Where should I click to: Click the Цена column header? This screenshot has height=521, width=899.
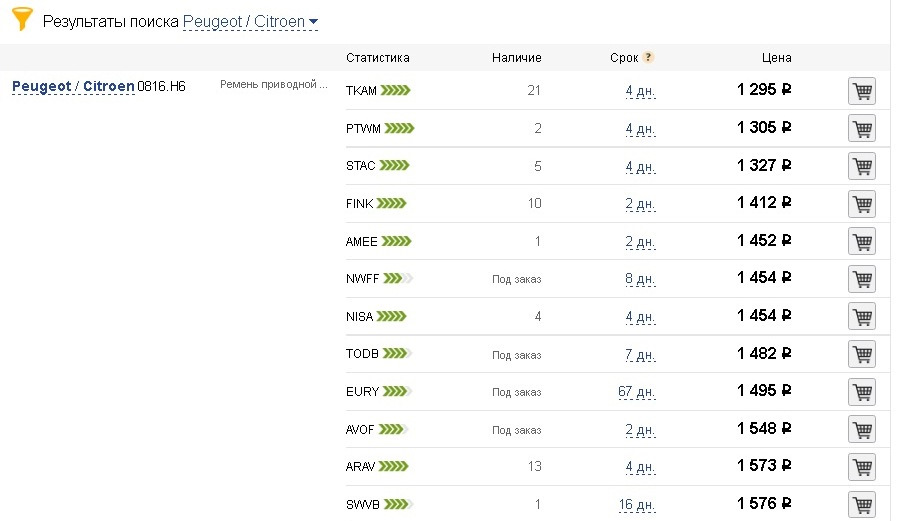click(777, 58)
